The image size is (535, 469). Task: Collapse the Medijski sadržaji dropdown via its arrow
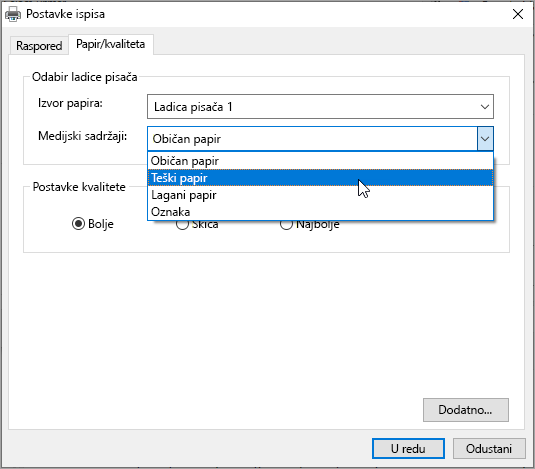tap(485, 139)
